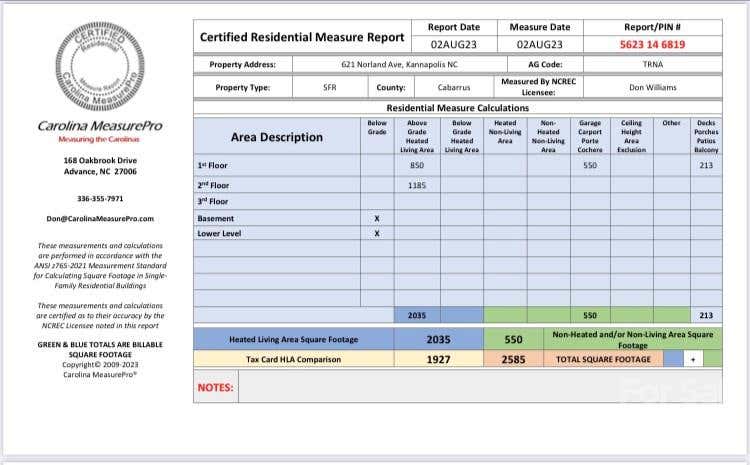Click inside the NOTES text area
This screenshot has height=465, width=750.
[x=480, y=387]
